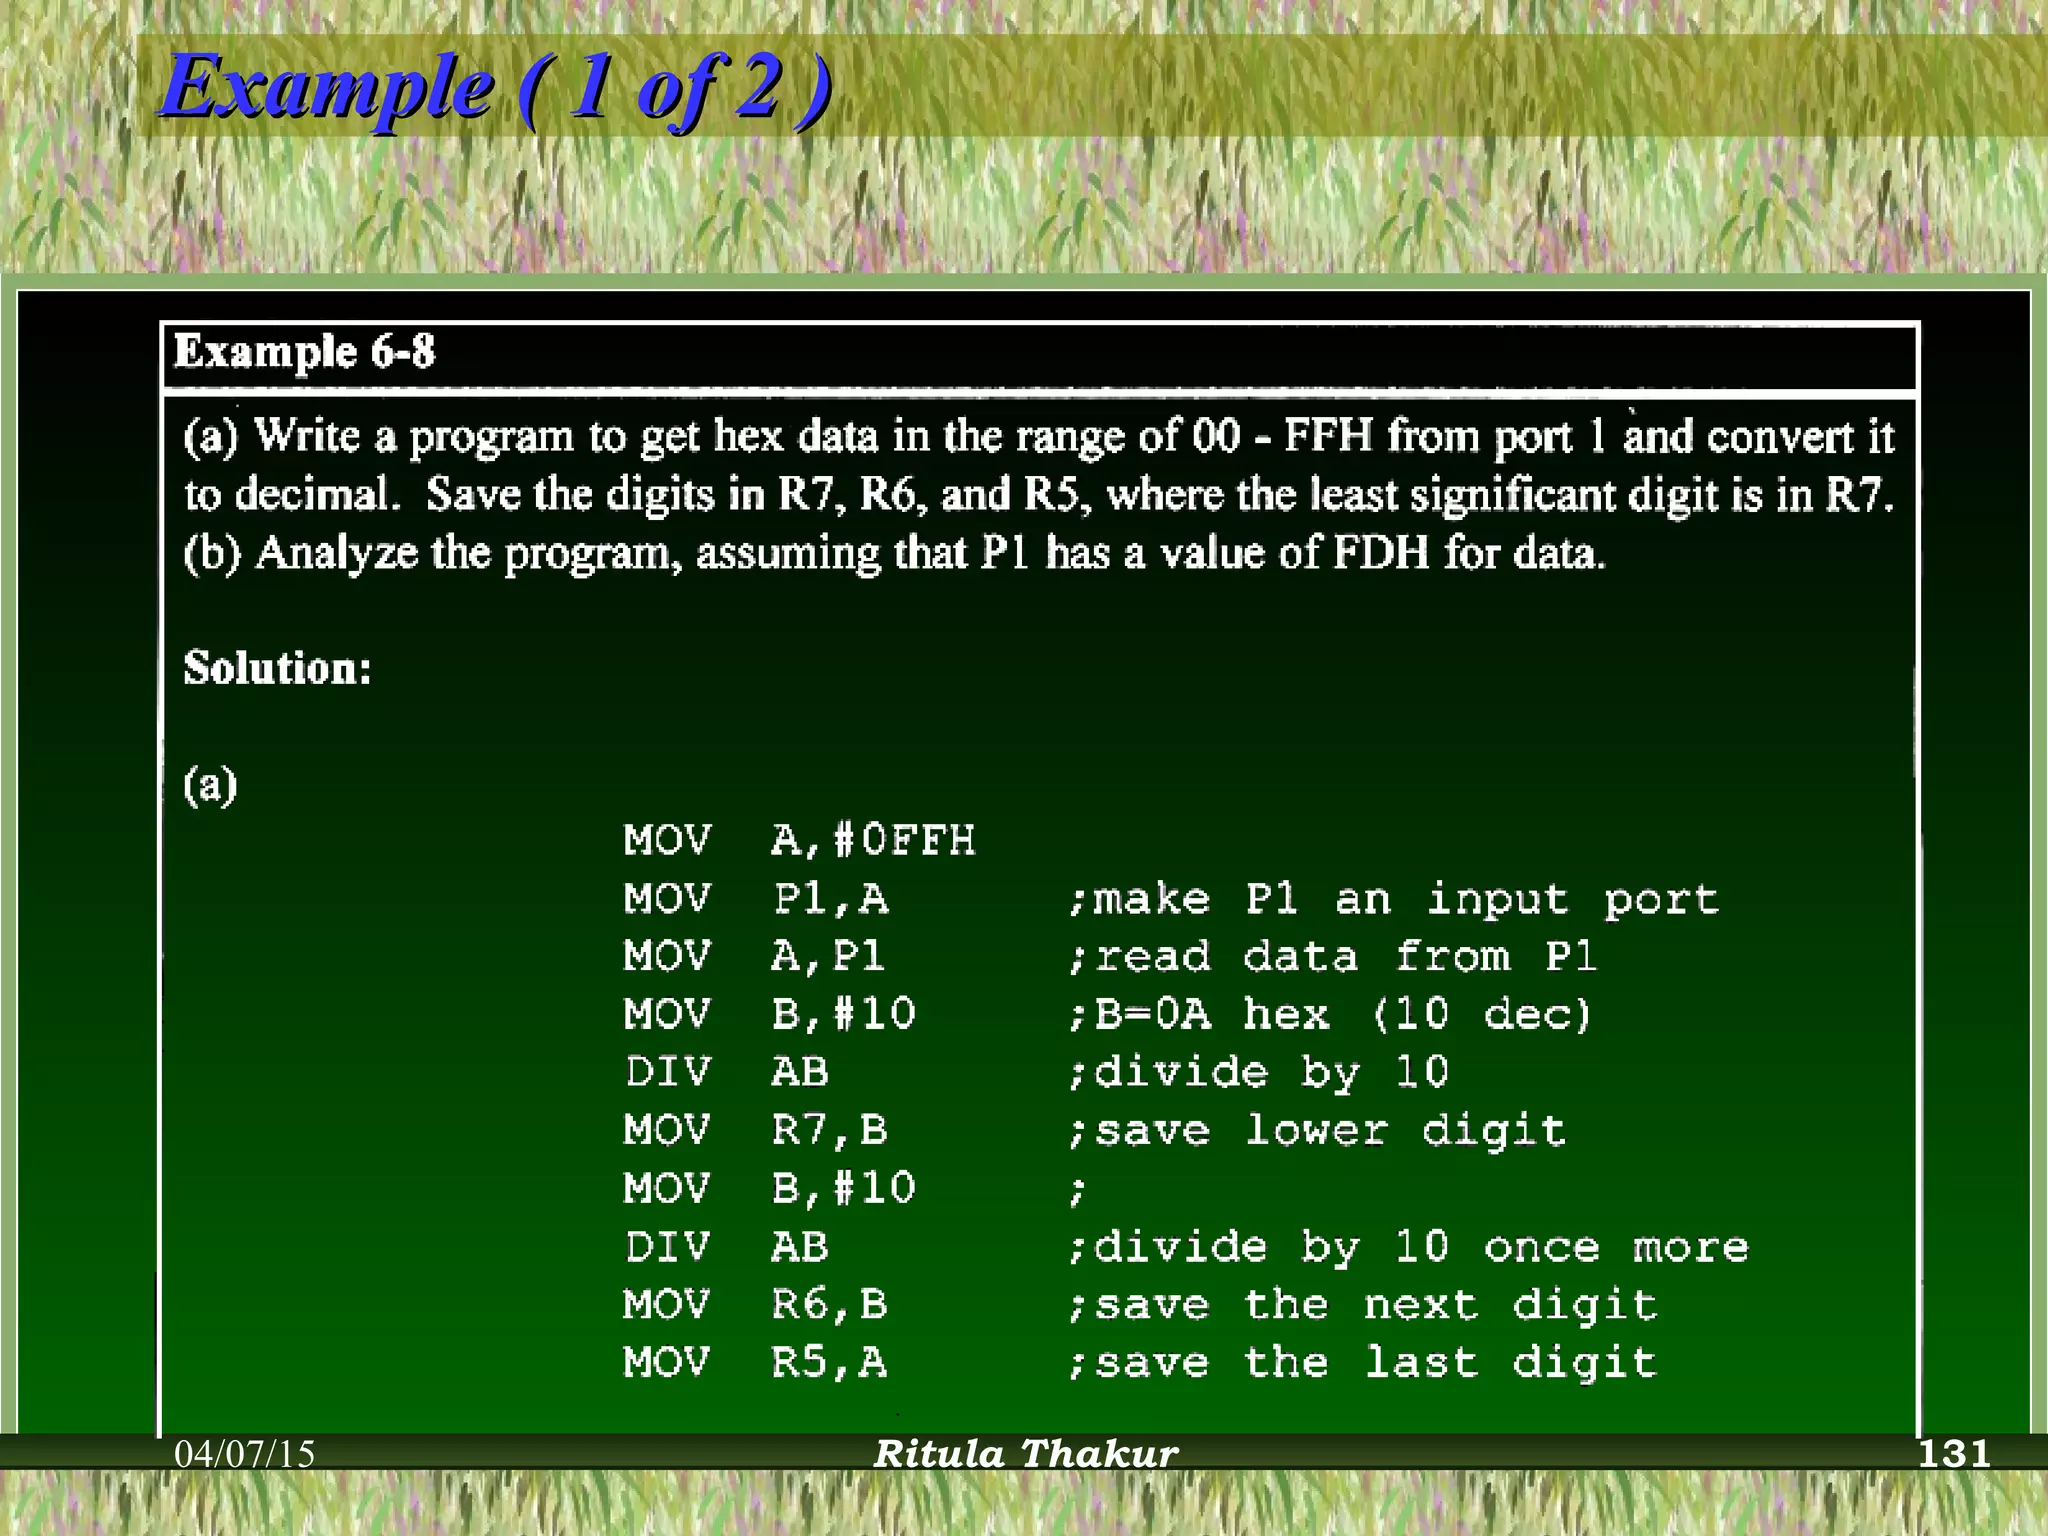Click the author name 'Ritula Thakur'

(1026, 1454)
